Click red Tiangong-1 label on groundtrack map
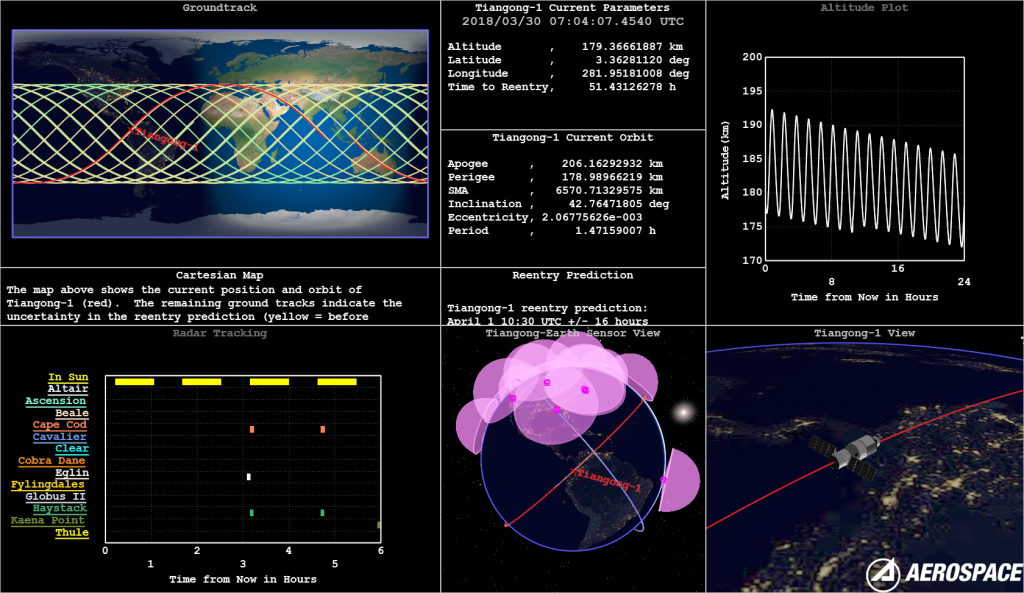 click(163, 138)
